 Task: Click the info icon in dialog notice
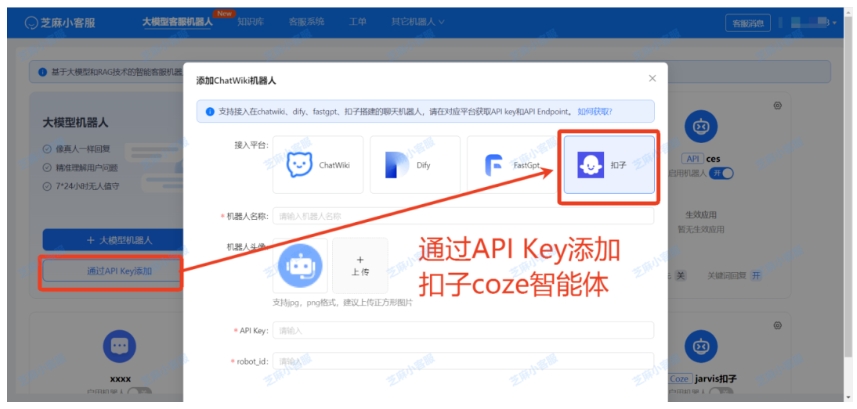[x=210, y=112]
